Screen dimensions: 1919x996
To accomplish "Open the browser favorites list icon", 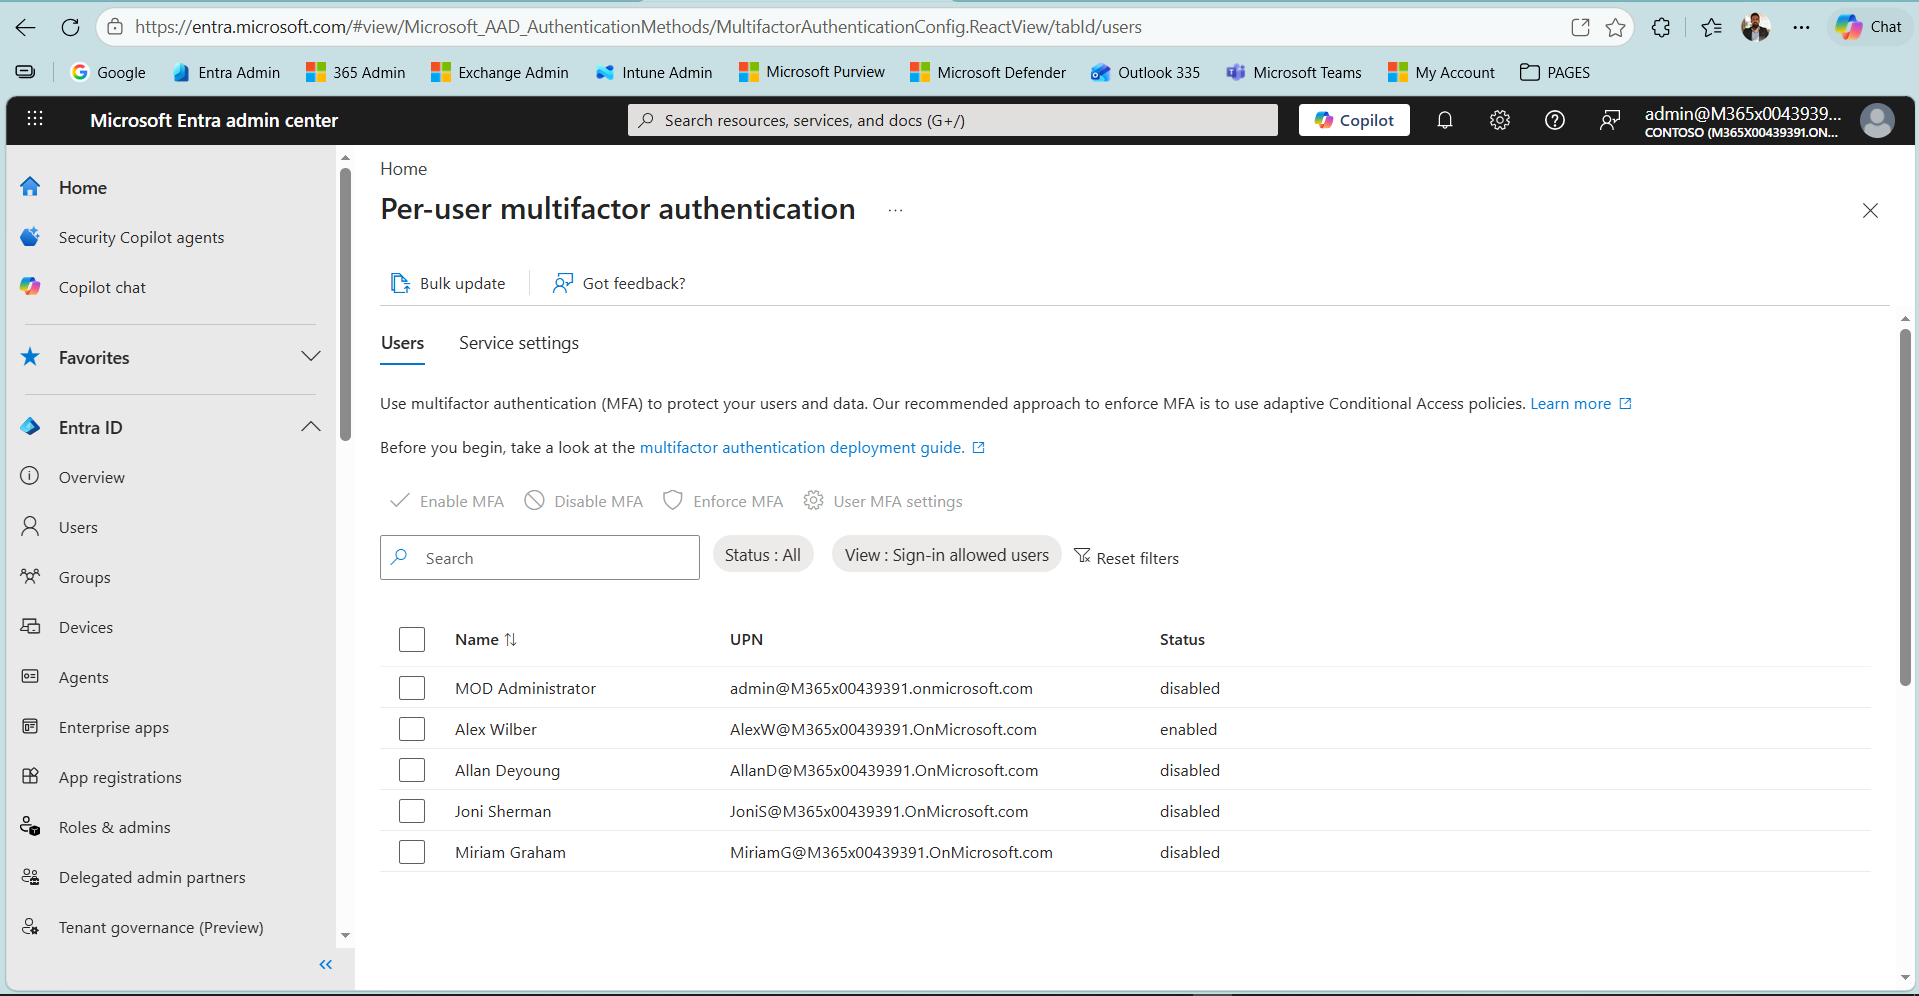I will 1711,27.
